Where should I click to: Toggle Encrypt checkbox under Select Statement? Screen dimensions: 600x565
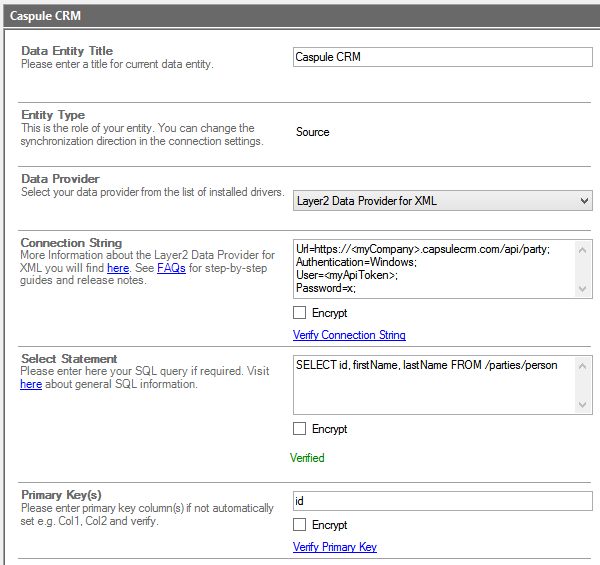(x=299, y=429)
